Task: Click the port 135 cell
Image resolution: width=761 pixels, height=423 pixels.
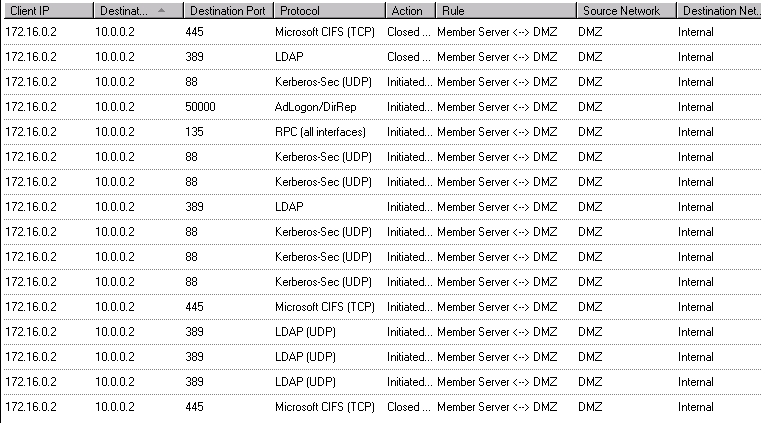Action: 195,132
